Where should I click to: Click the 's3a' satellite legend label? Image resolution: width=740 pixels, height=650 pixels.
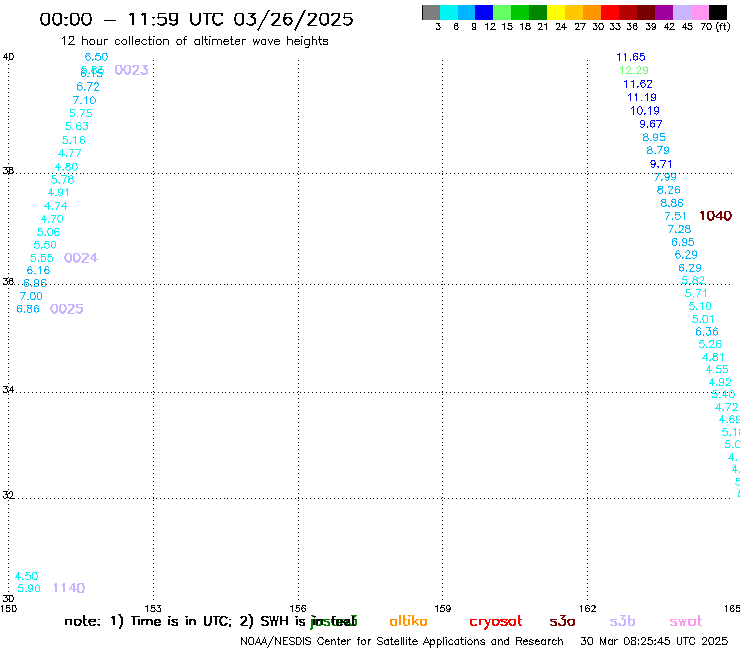coord(562,622)
